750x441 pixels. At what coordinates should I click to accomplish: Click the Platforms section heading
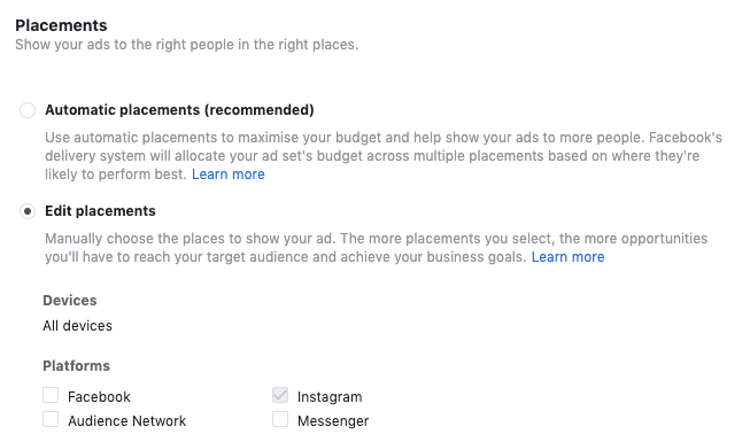[x=77, y=366]
